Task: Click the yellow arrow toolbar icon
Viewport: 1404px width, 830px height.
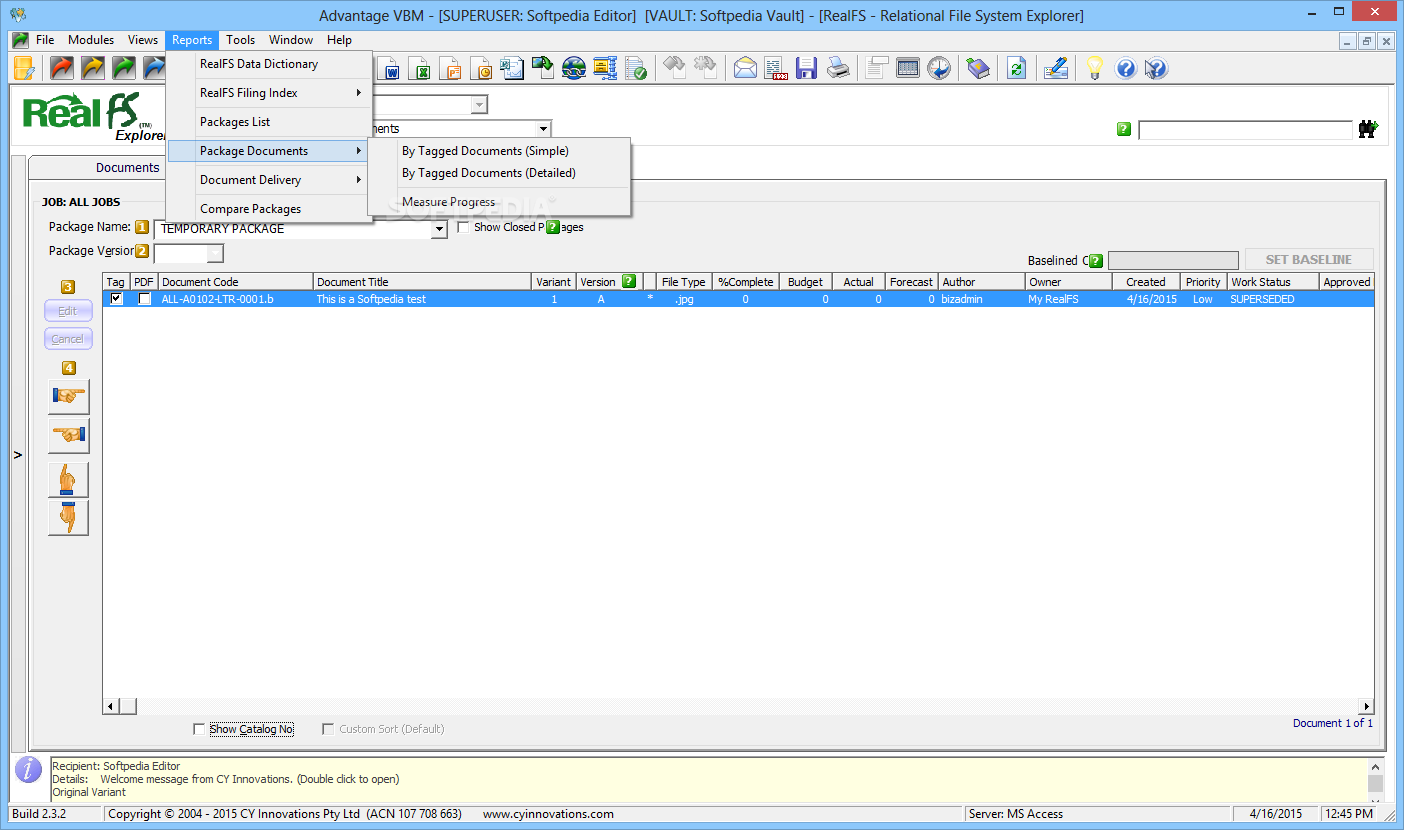Action: pyautogui.click(x=93, y=68)
